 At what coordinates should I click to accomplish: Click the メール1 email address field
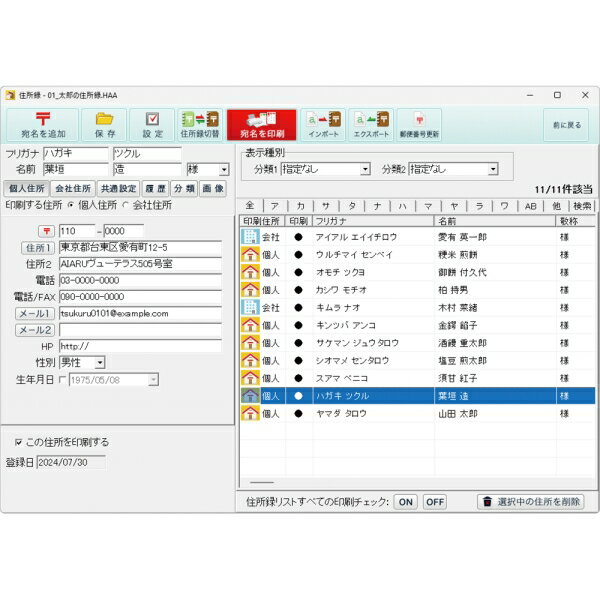point(140,313)
